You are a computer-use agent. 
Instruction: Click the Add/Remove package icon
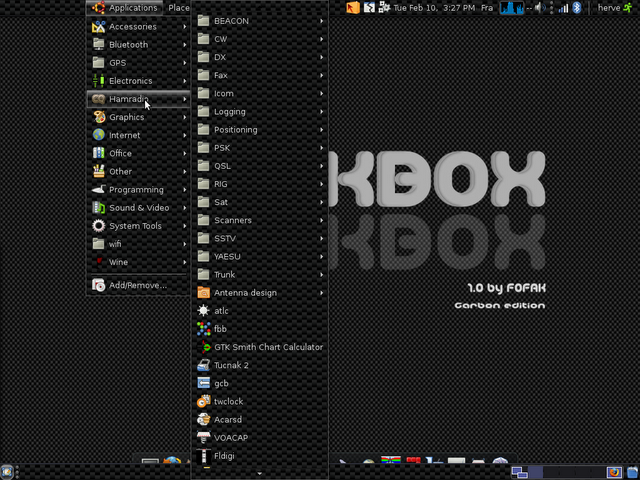point(98,285)
